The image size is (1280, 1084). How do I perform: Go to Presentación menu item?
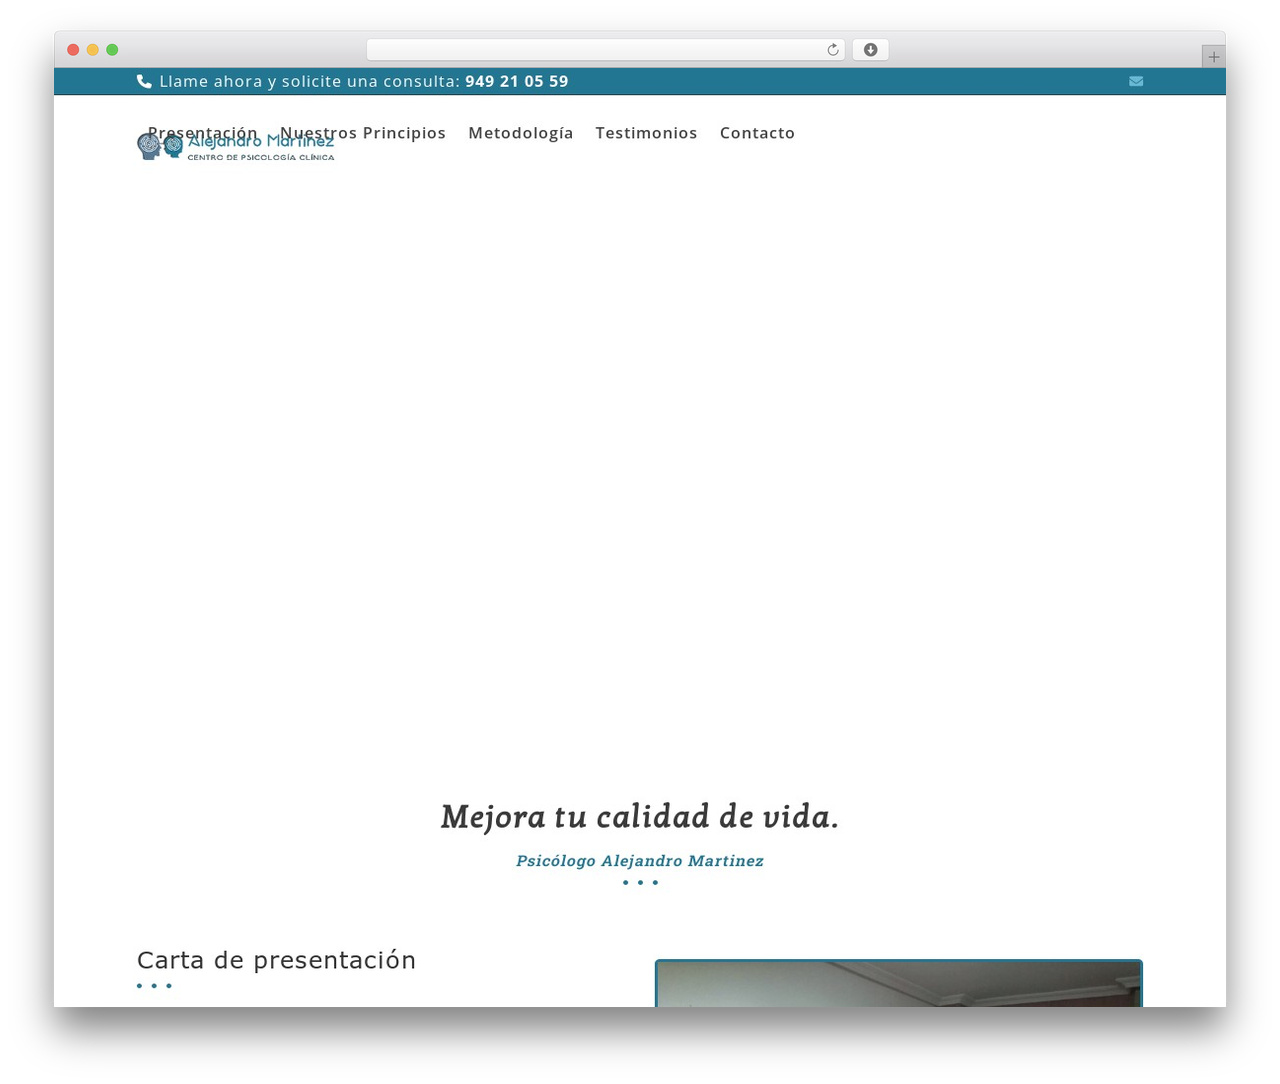coord(203,133)
